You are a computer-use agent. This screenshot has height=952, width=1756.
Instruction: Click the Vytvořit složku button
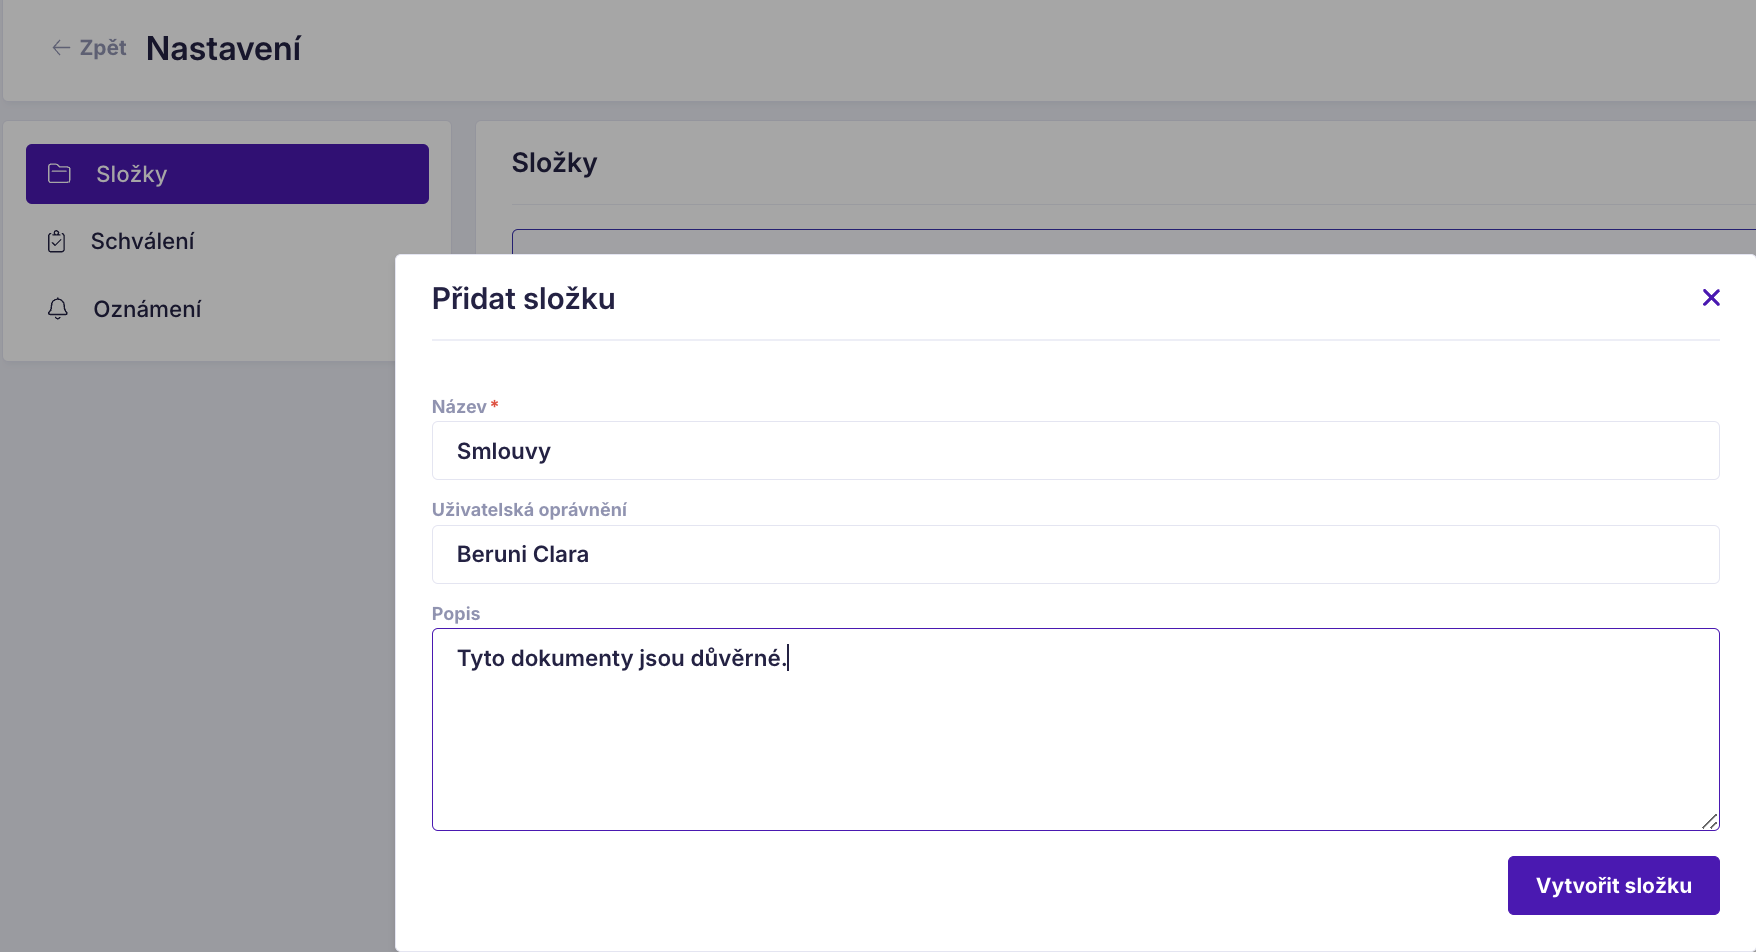[1613, 885]
